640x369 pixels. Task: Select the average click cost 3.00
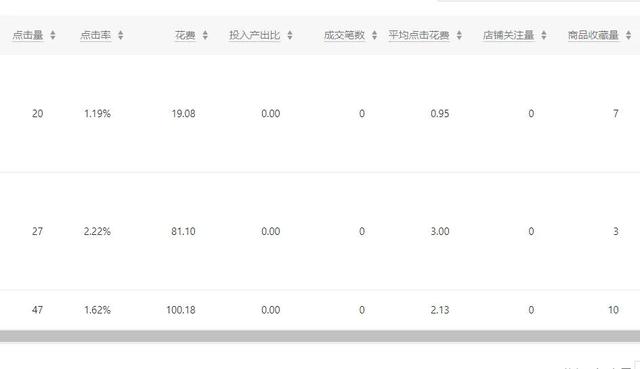point(440,231)
